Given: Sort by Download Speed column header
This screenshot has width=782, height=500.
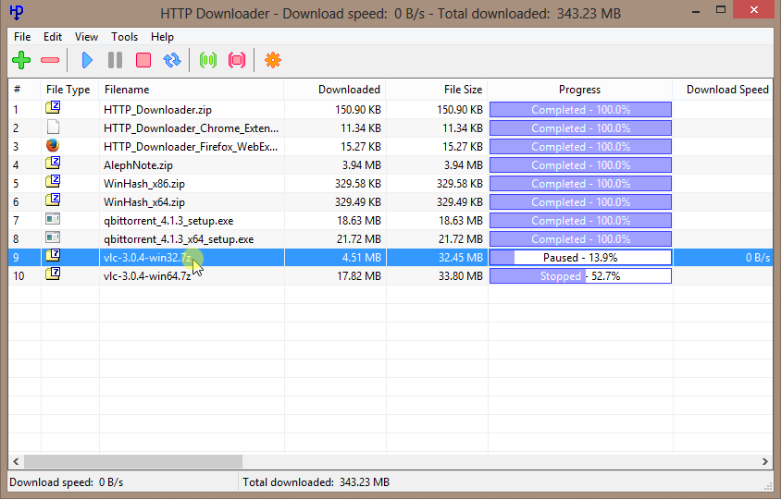Looking at the screenshot, I should 723,90.
